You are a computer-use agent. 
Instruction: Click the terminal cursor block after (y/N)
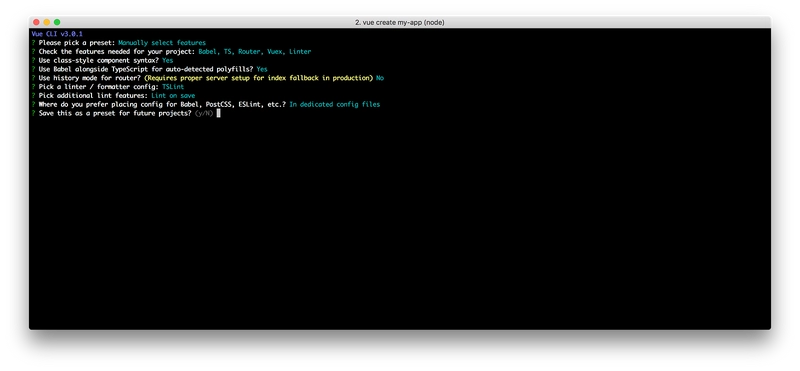click(x=218, y=113)
